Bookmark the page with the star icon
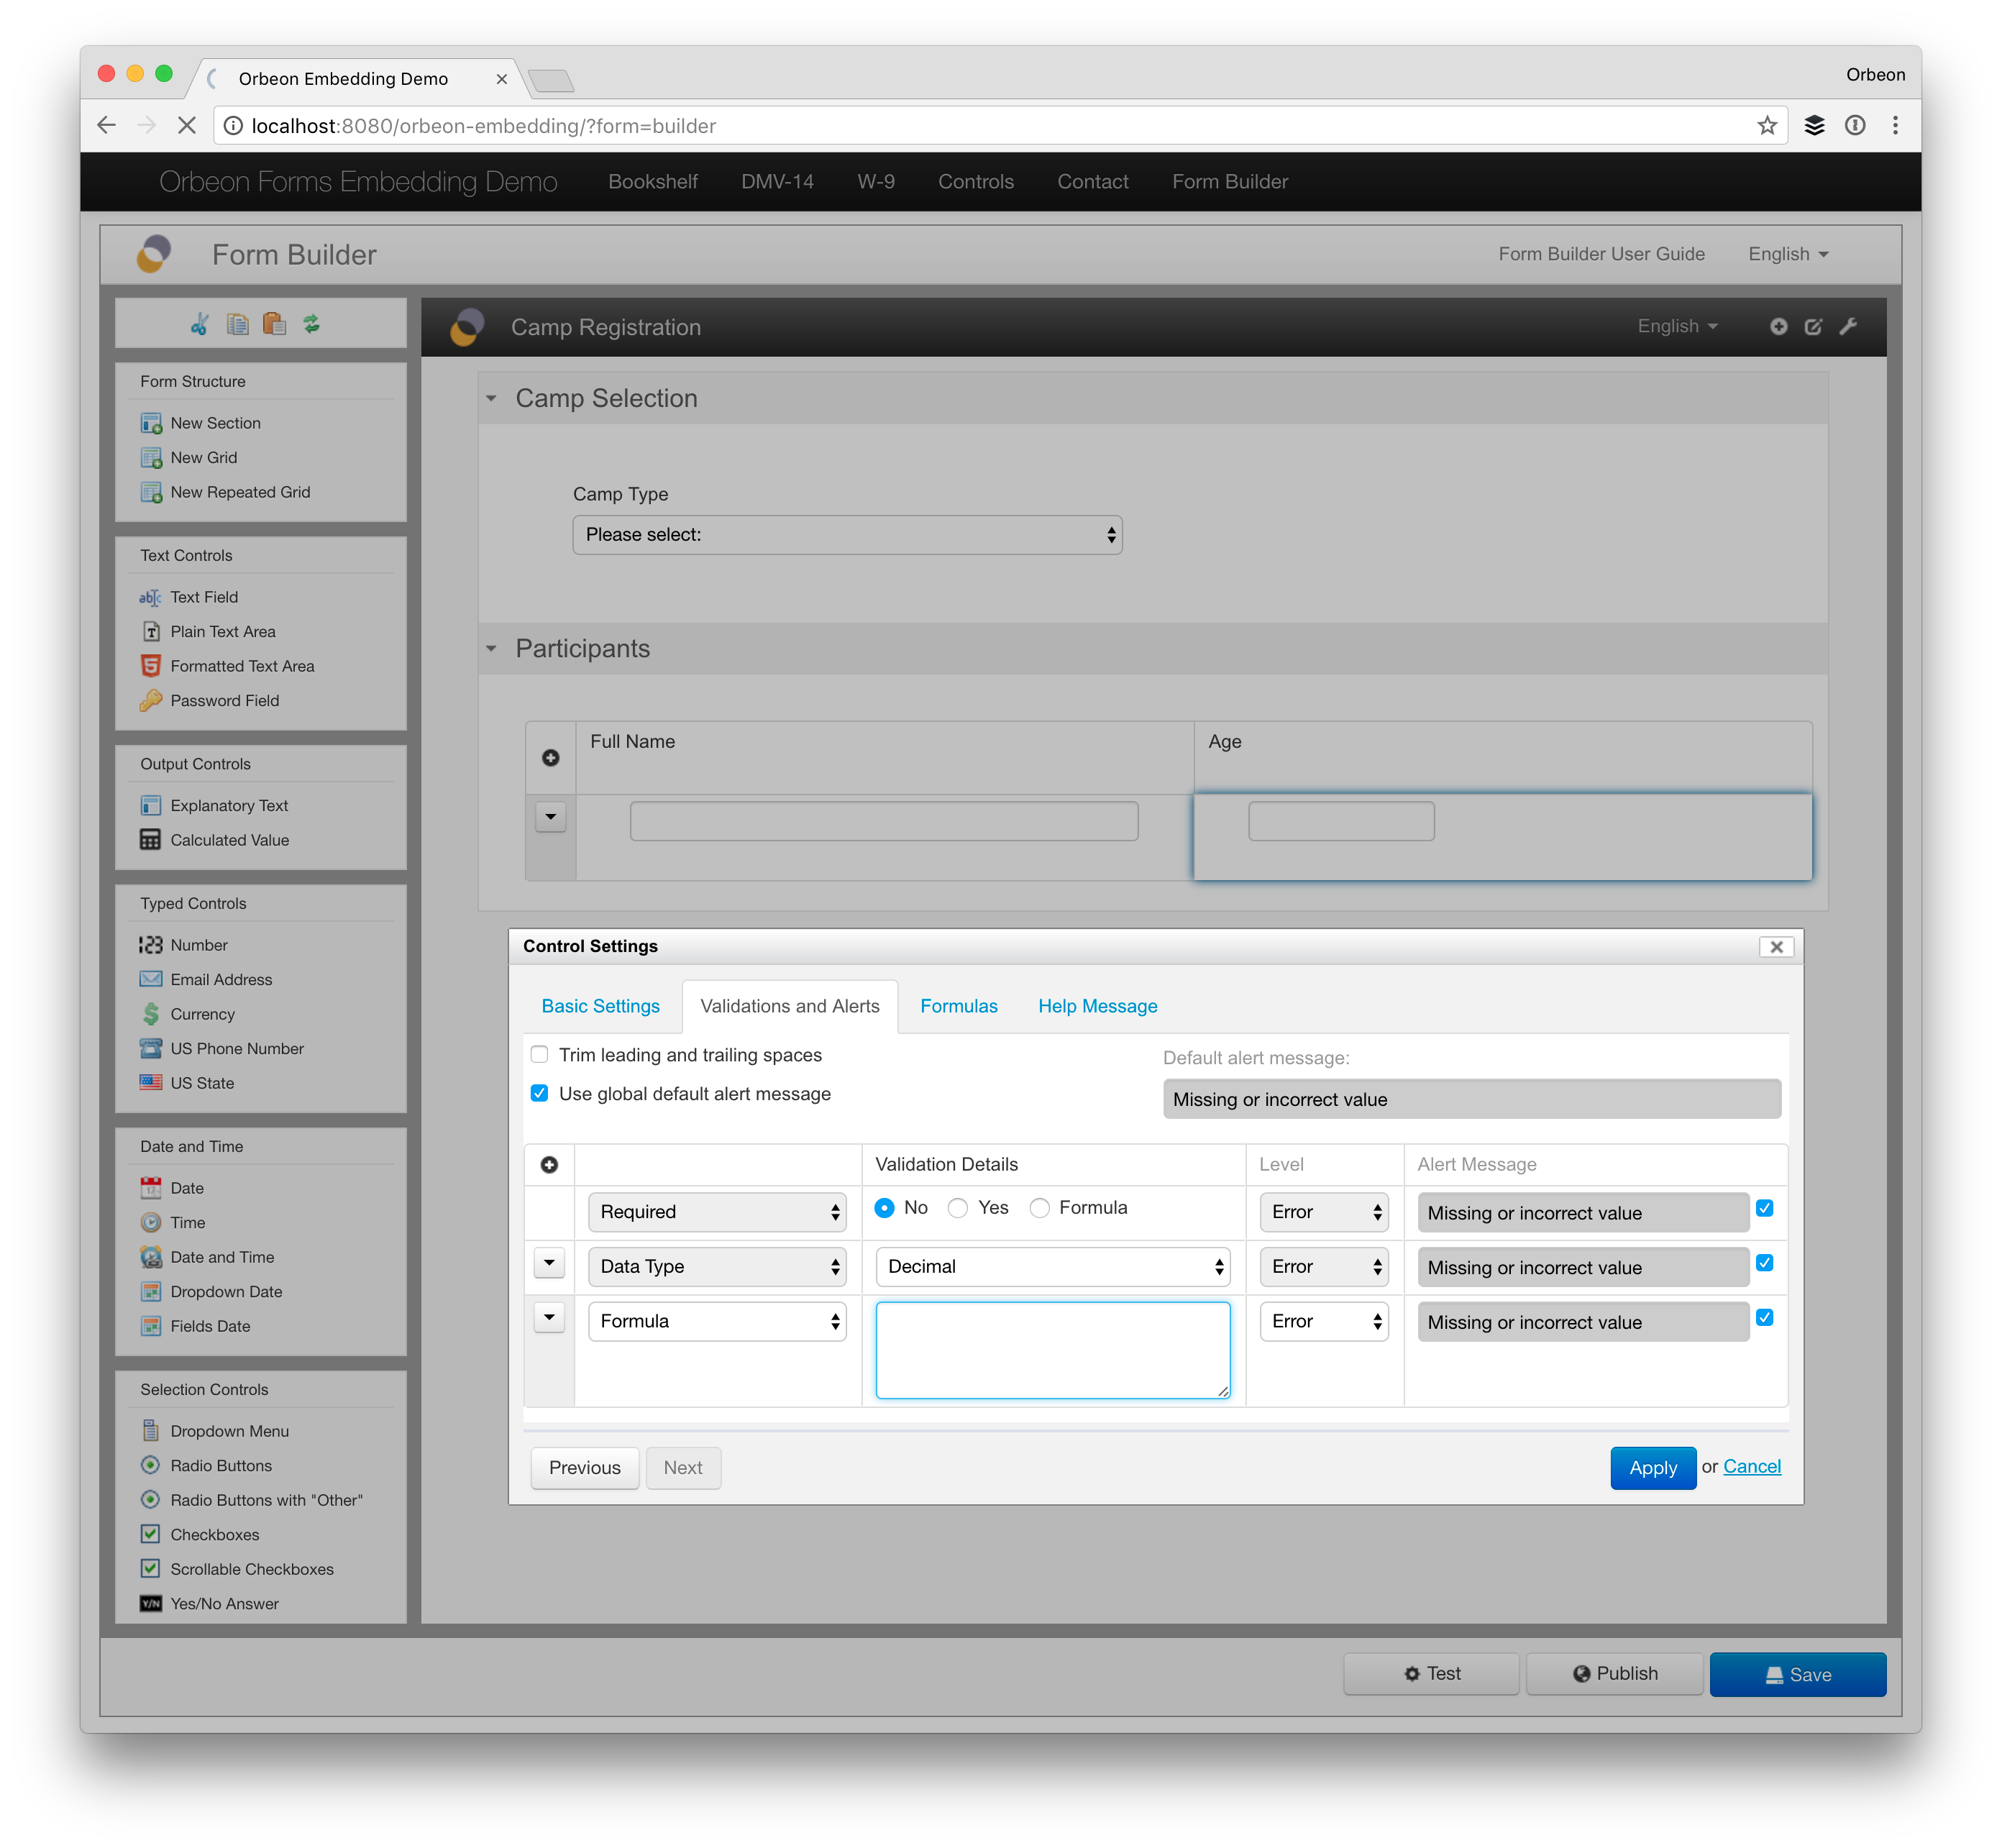 (1767, 126)
